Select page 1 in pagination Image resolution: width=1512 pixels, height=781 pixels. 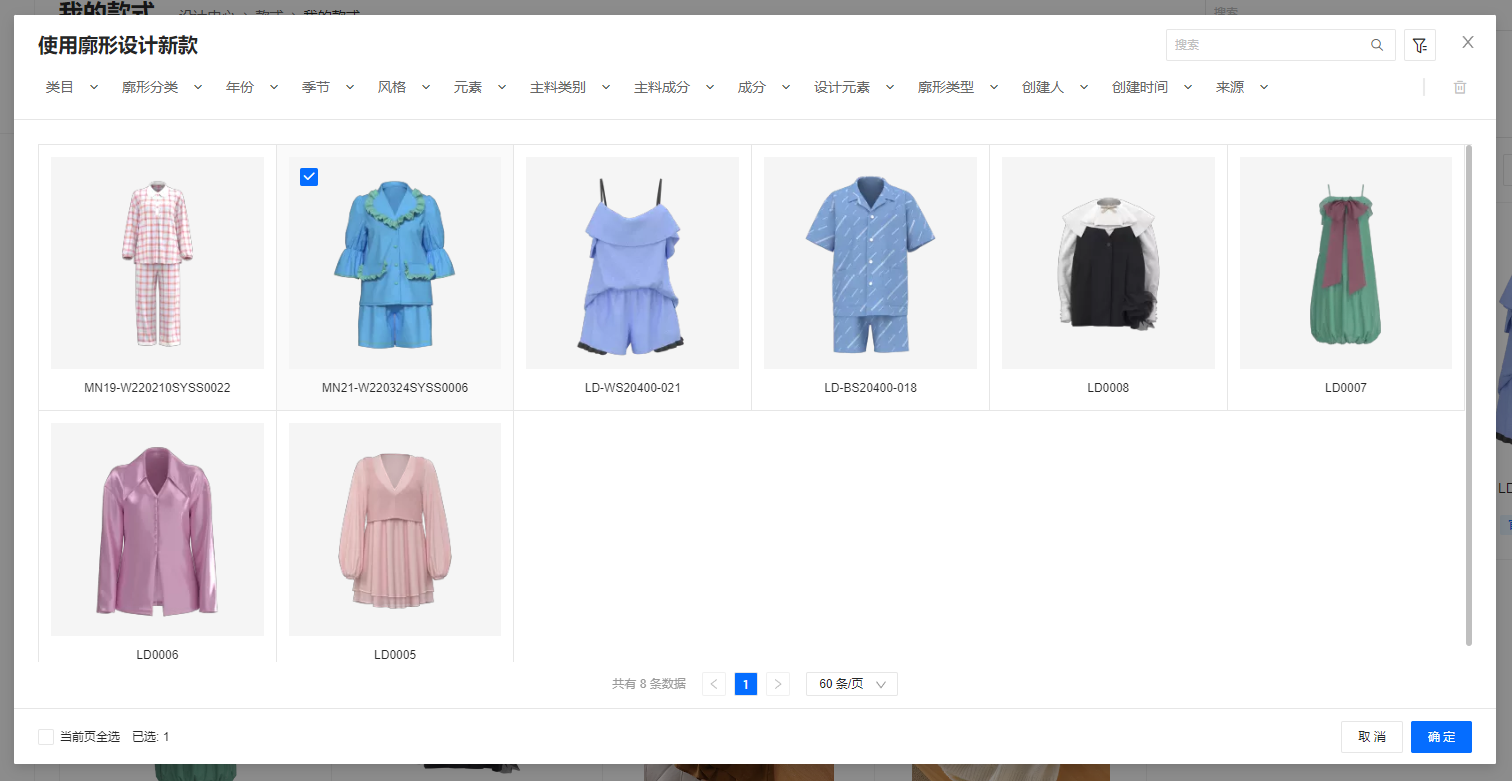pos(745,684)
